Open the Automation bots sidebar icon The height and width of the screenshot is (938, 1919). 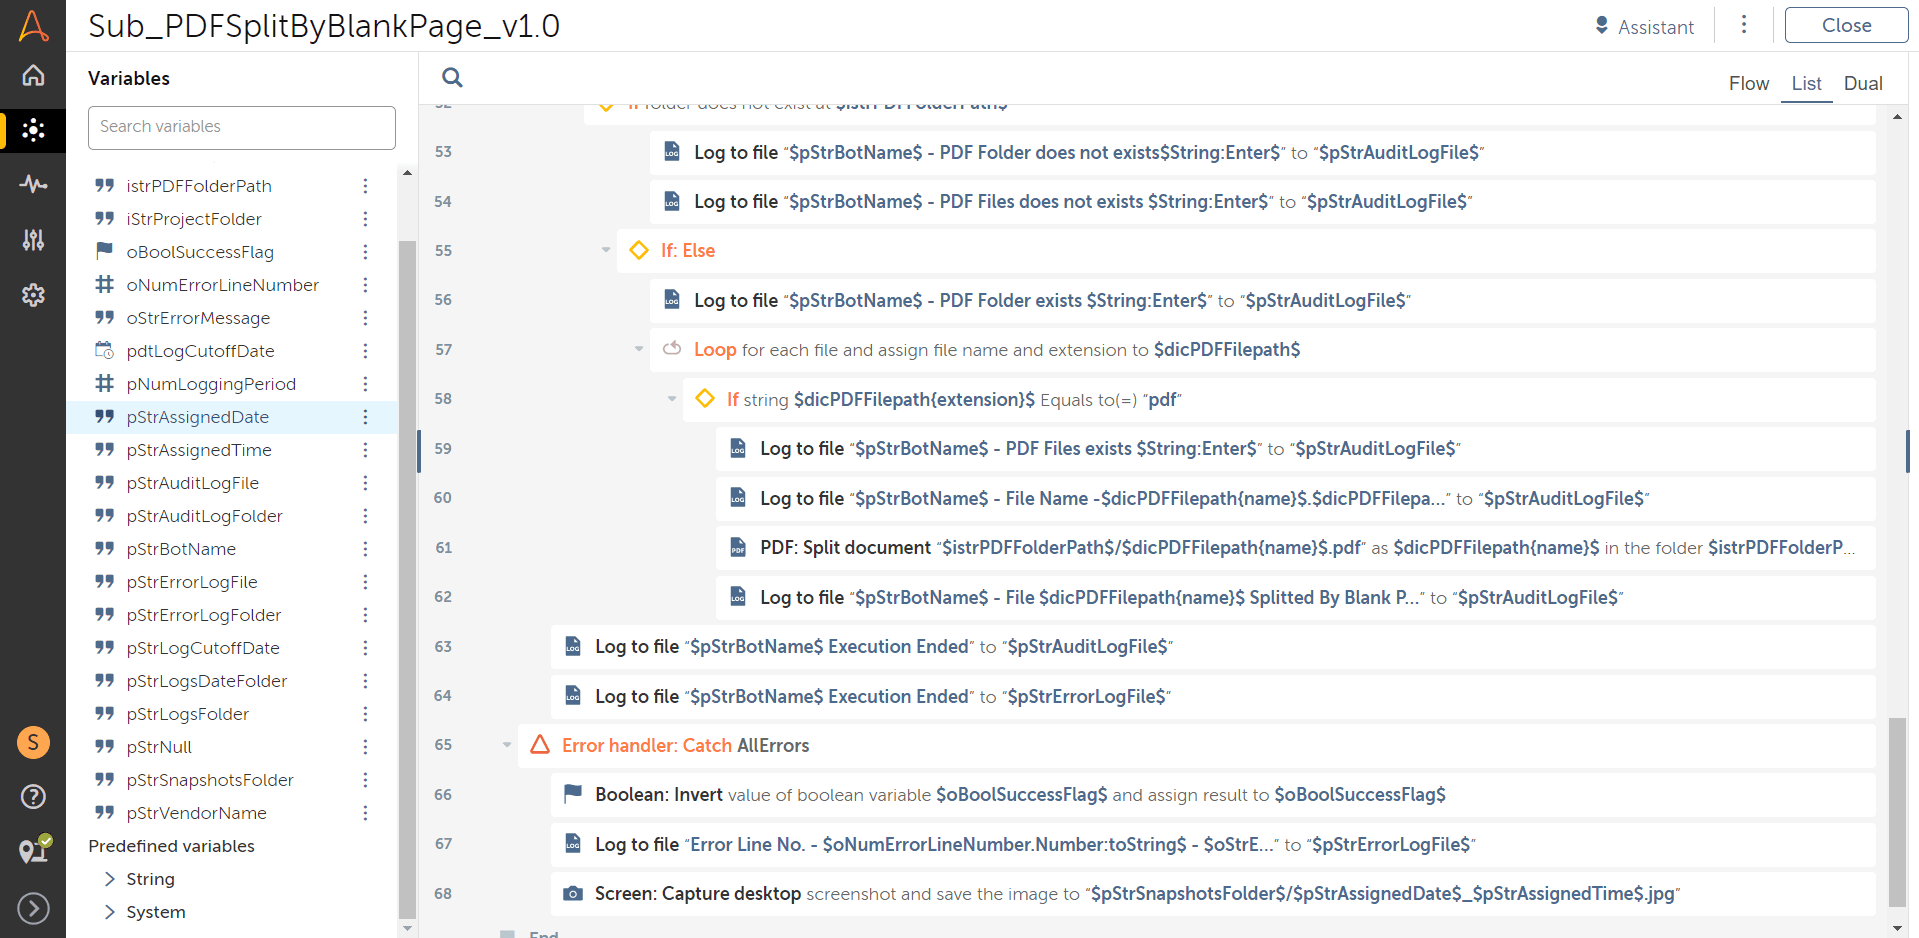[x=33, y=130]
